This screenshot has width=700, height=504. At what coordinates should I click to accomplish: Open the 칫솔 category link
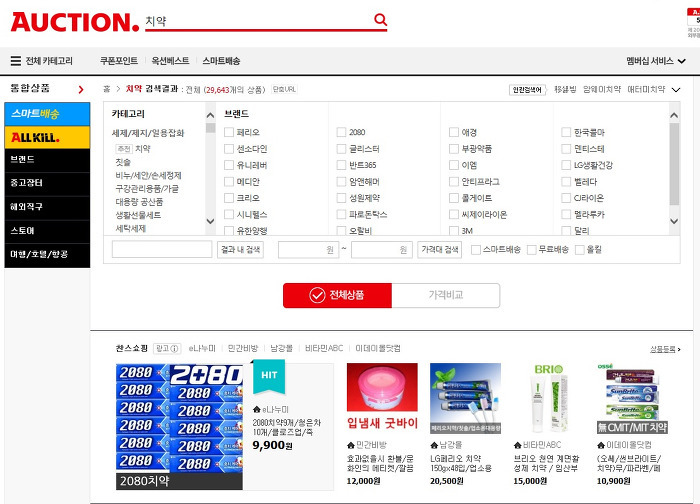coord(123,162)
